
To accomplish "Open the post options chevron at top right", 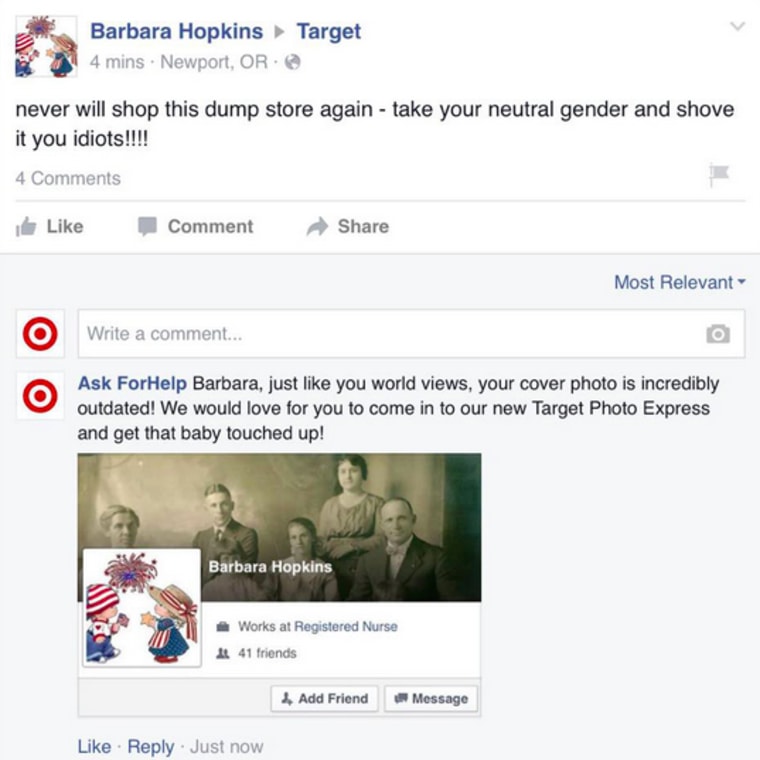I will pos(737,26).
